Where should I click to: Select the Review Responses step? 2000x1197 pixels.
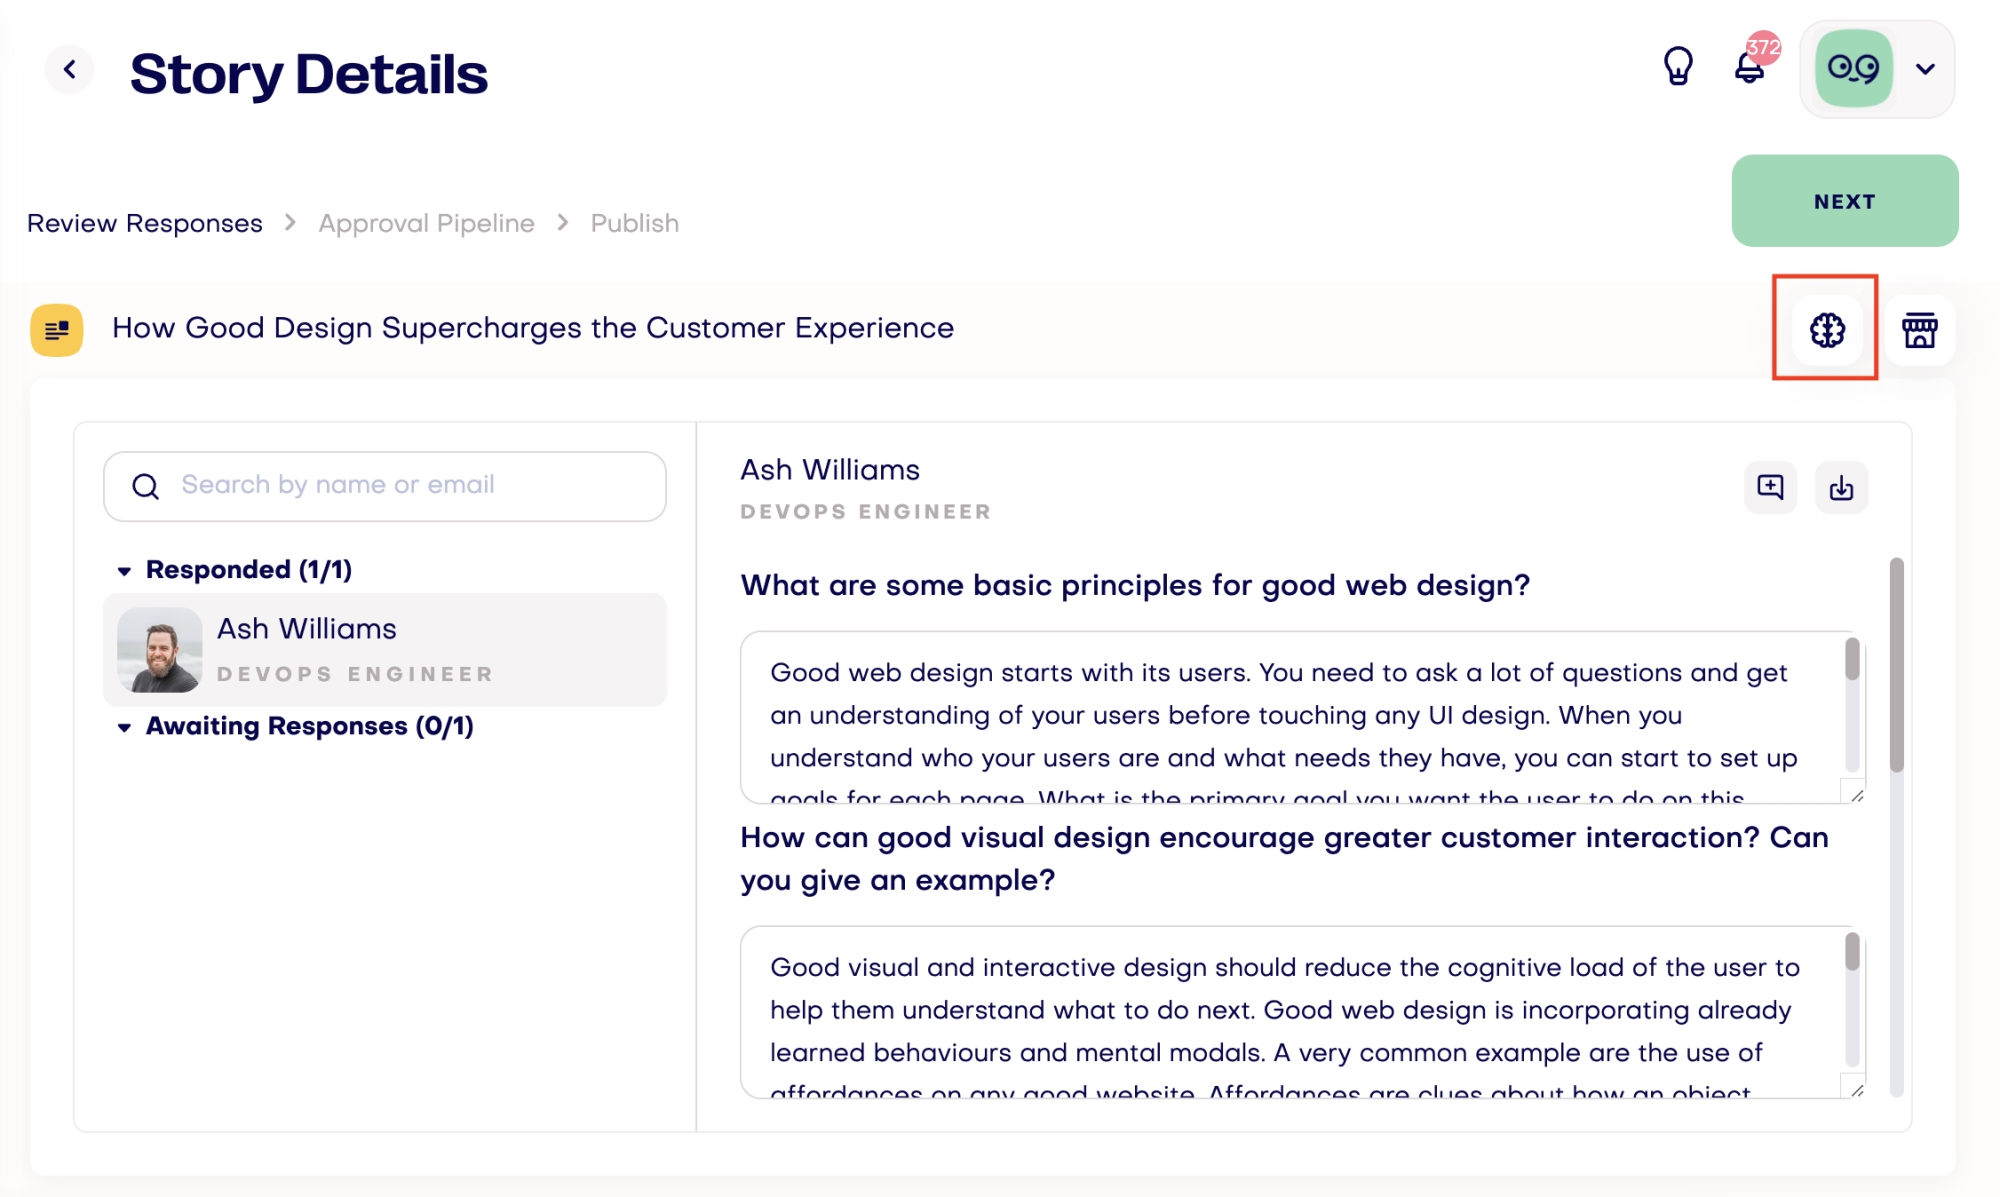tap(145, 223)
